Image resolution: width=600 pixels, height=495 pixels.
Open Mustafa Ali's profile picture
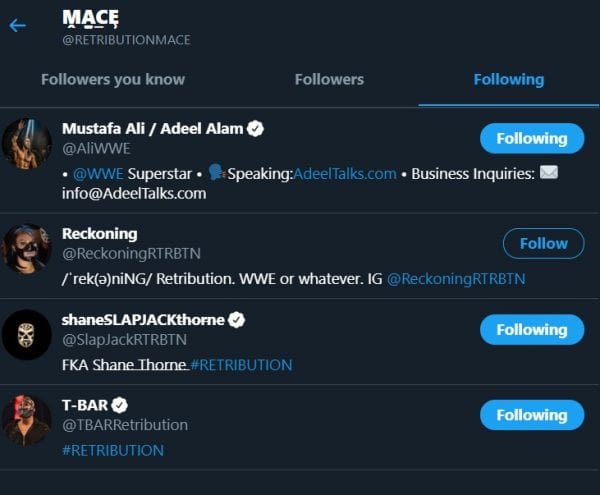27,143
